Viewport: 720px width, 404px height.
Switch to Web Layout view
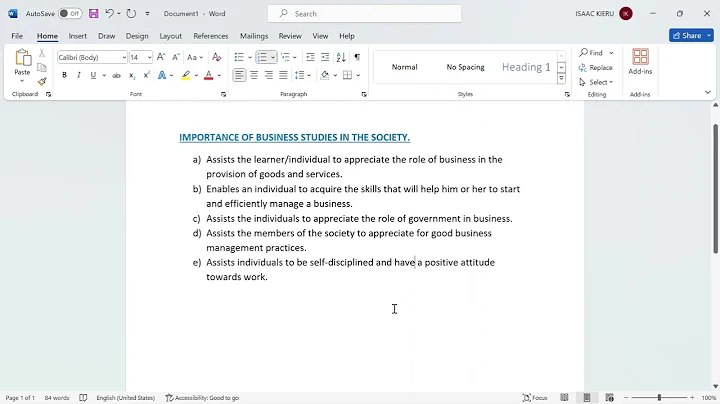tap(609, 398)
